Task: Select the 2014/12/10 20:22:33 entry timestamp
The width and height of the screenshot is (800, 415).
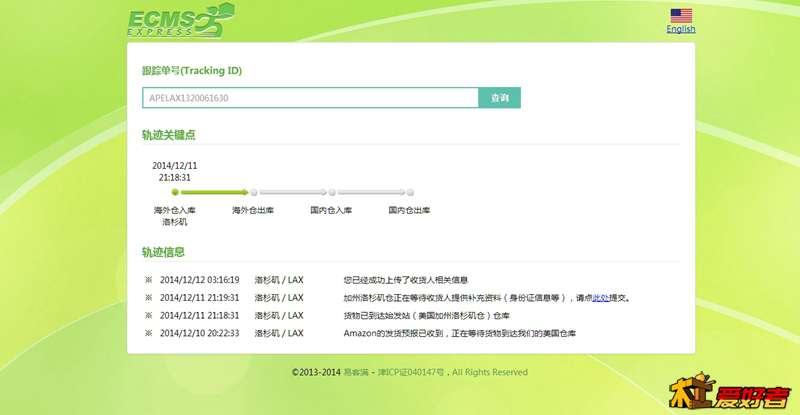Action: click(199, 333)
